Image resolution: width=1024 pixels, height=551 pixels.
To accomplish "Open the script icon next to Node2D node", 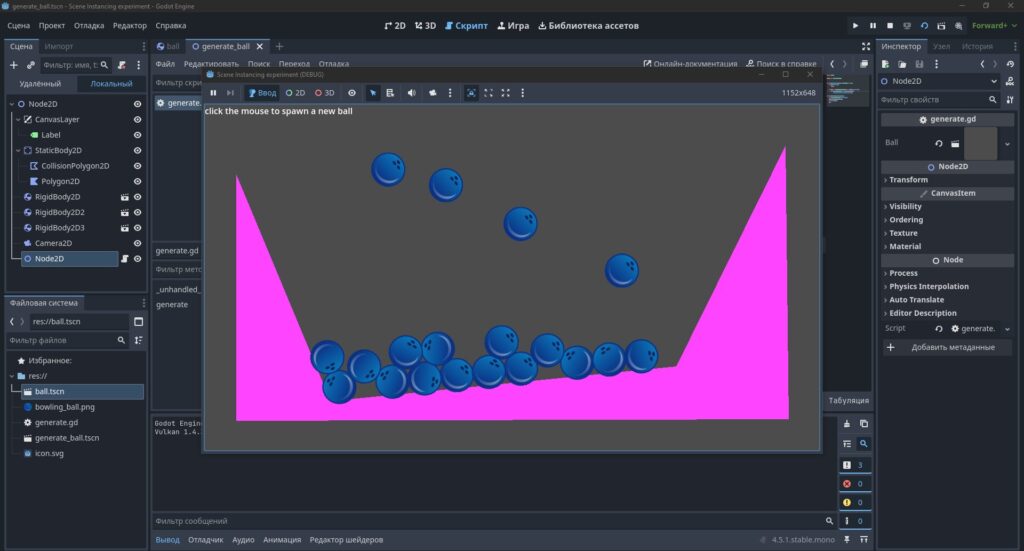I will point(124,259).
